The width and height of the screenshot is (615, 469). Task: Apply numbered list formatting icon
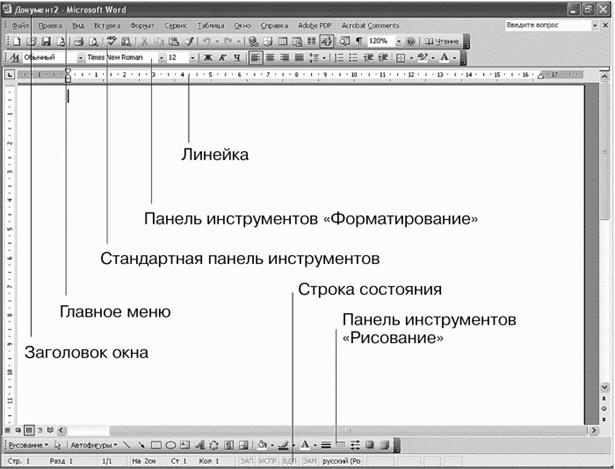pos(339,58)
